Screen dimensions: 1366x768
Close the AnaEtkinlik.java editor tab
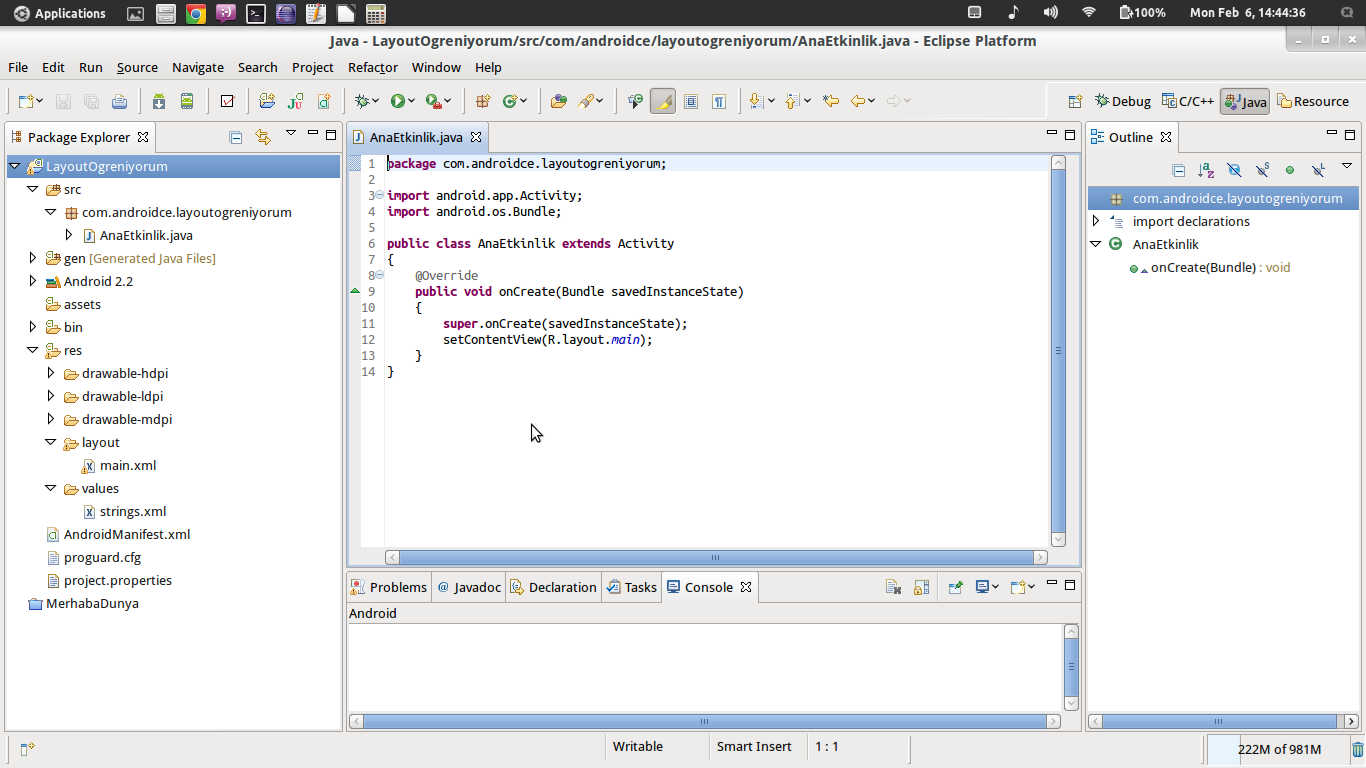point(476,137)
